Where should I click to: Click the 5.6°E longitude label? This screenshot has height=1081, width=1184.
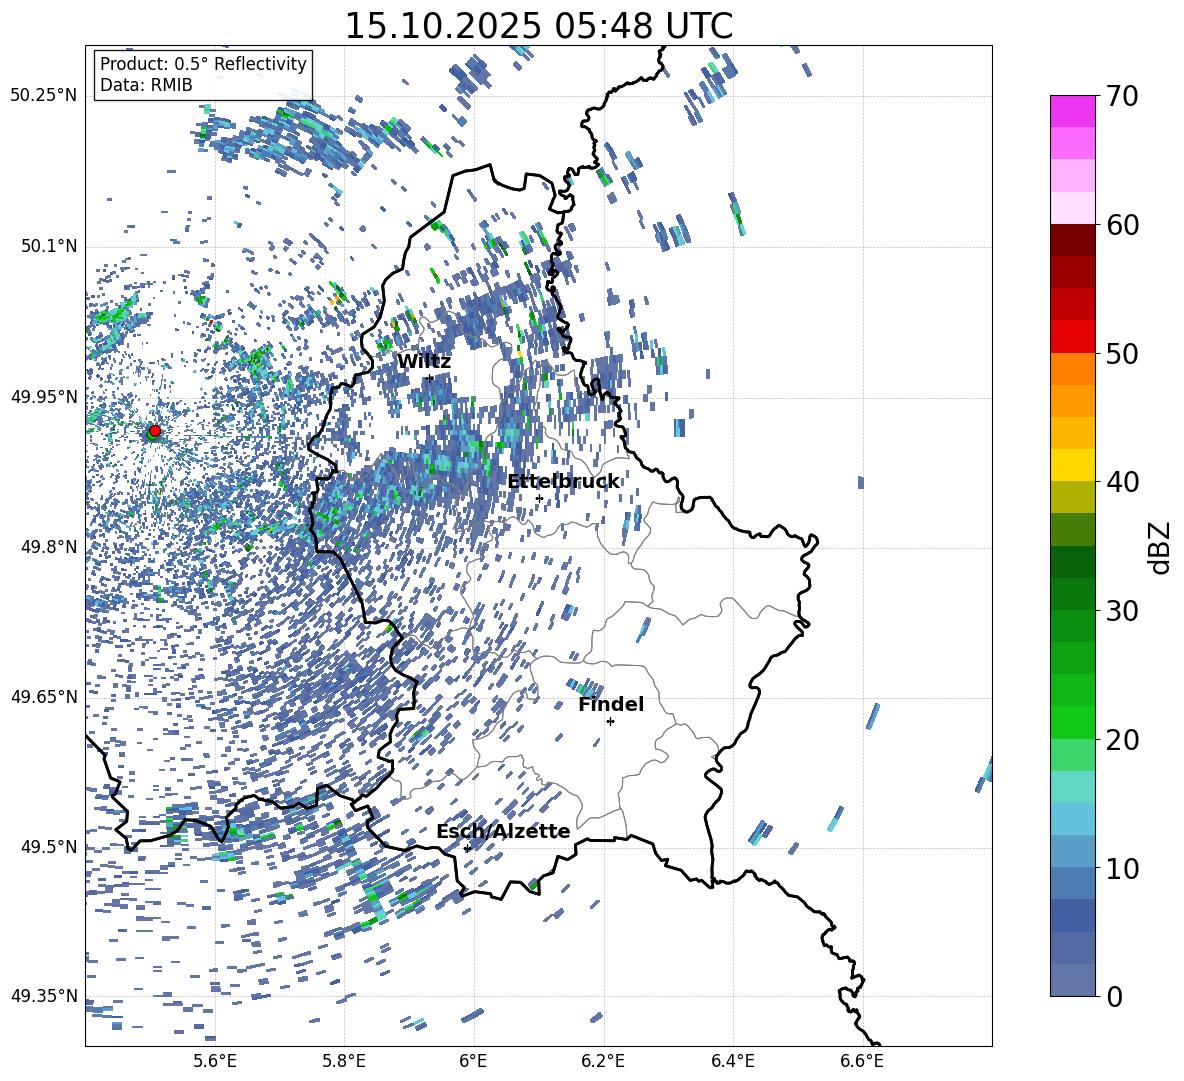point(215,1061)
